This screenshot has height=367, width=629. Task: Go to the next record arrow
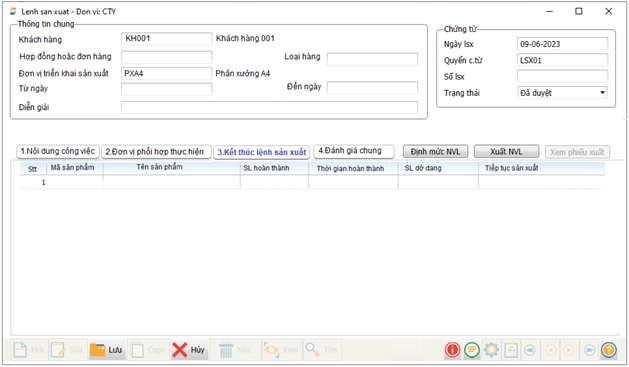[x=569, y=350]
